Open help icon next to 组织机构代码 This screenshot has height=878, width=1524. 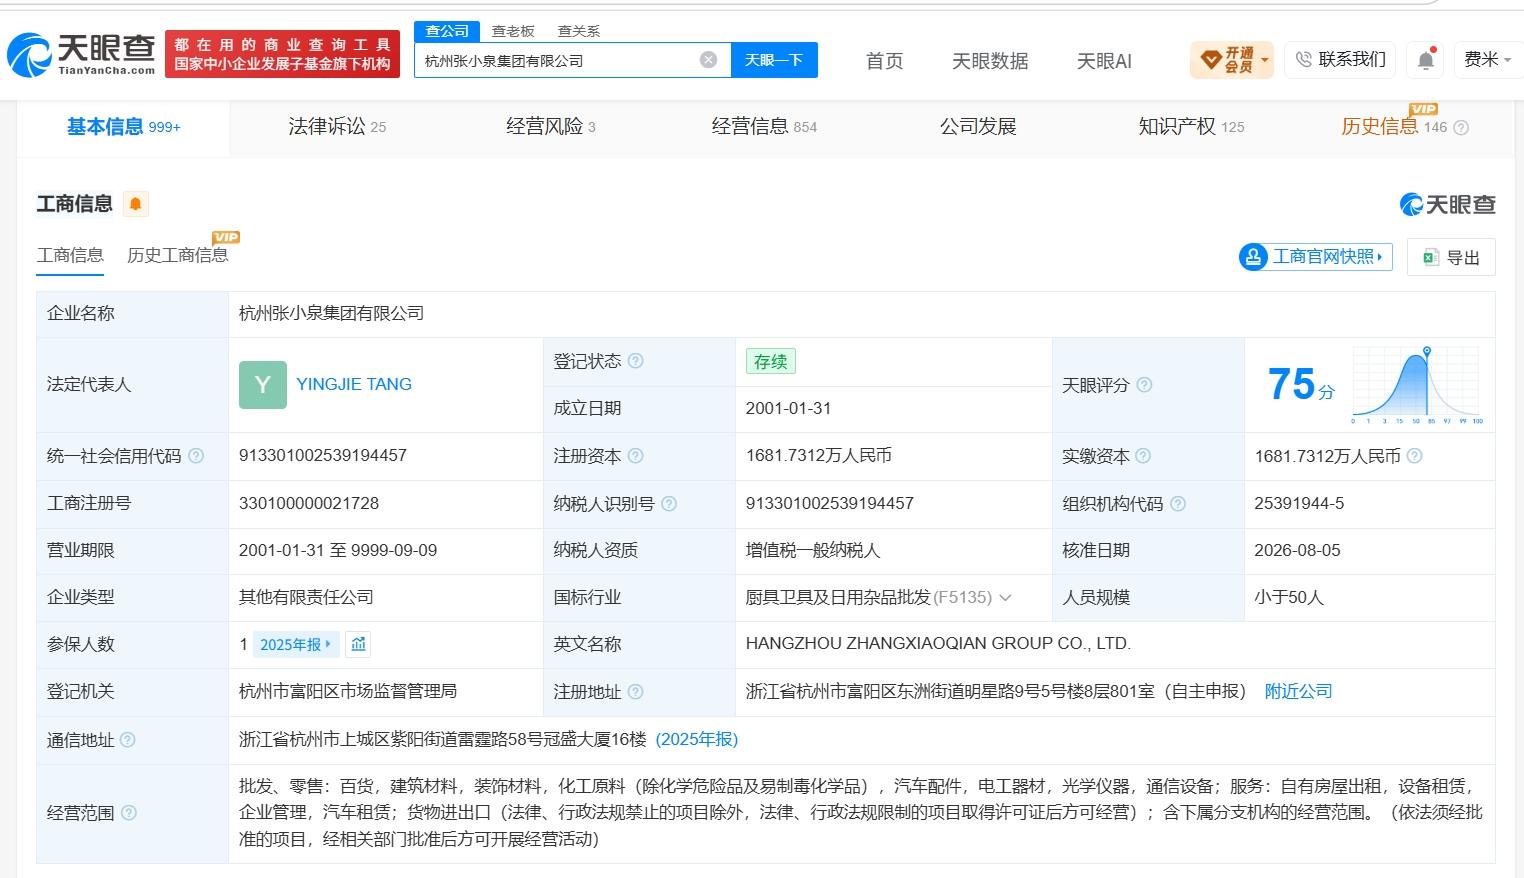click(1178, 504)
